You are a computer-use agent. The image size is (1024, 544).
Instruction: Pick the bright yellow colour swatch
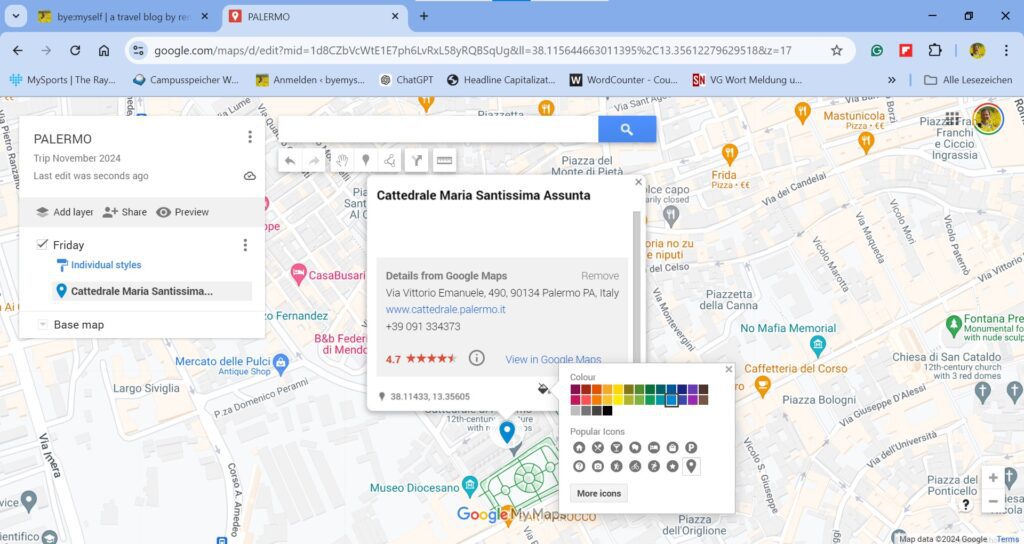pos(618,400)
